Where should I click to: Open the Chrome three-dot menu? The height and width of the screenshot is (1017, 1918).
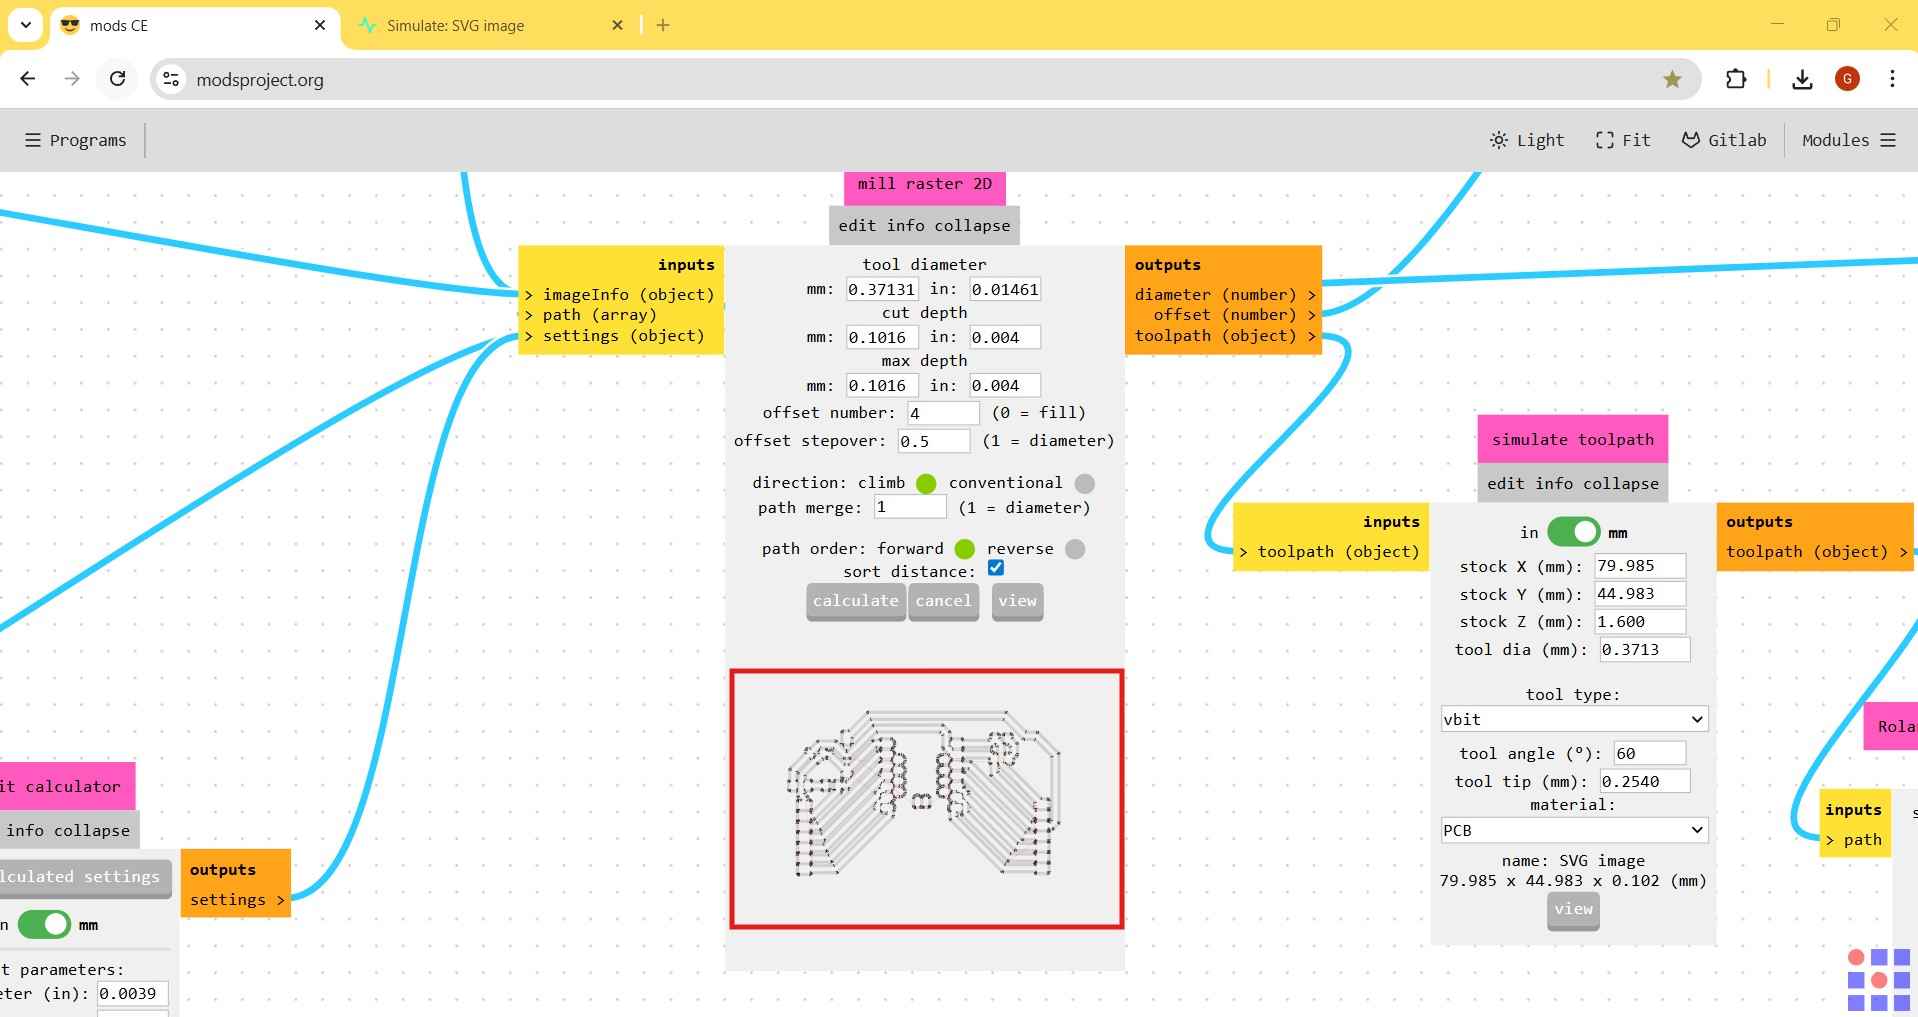1892,79
